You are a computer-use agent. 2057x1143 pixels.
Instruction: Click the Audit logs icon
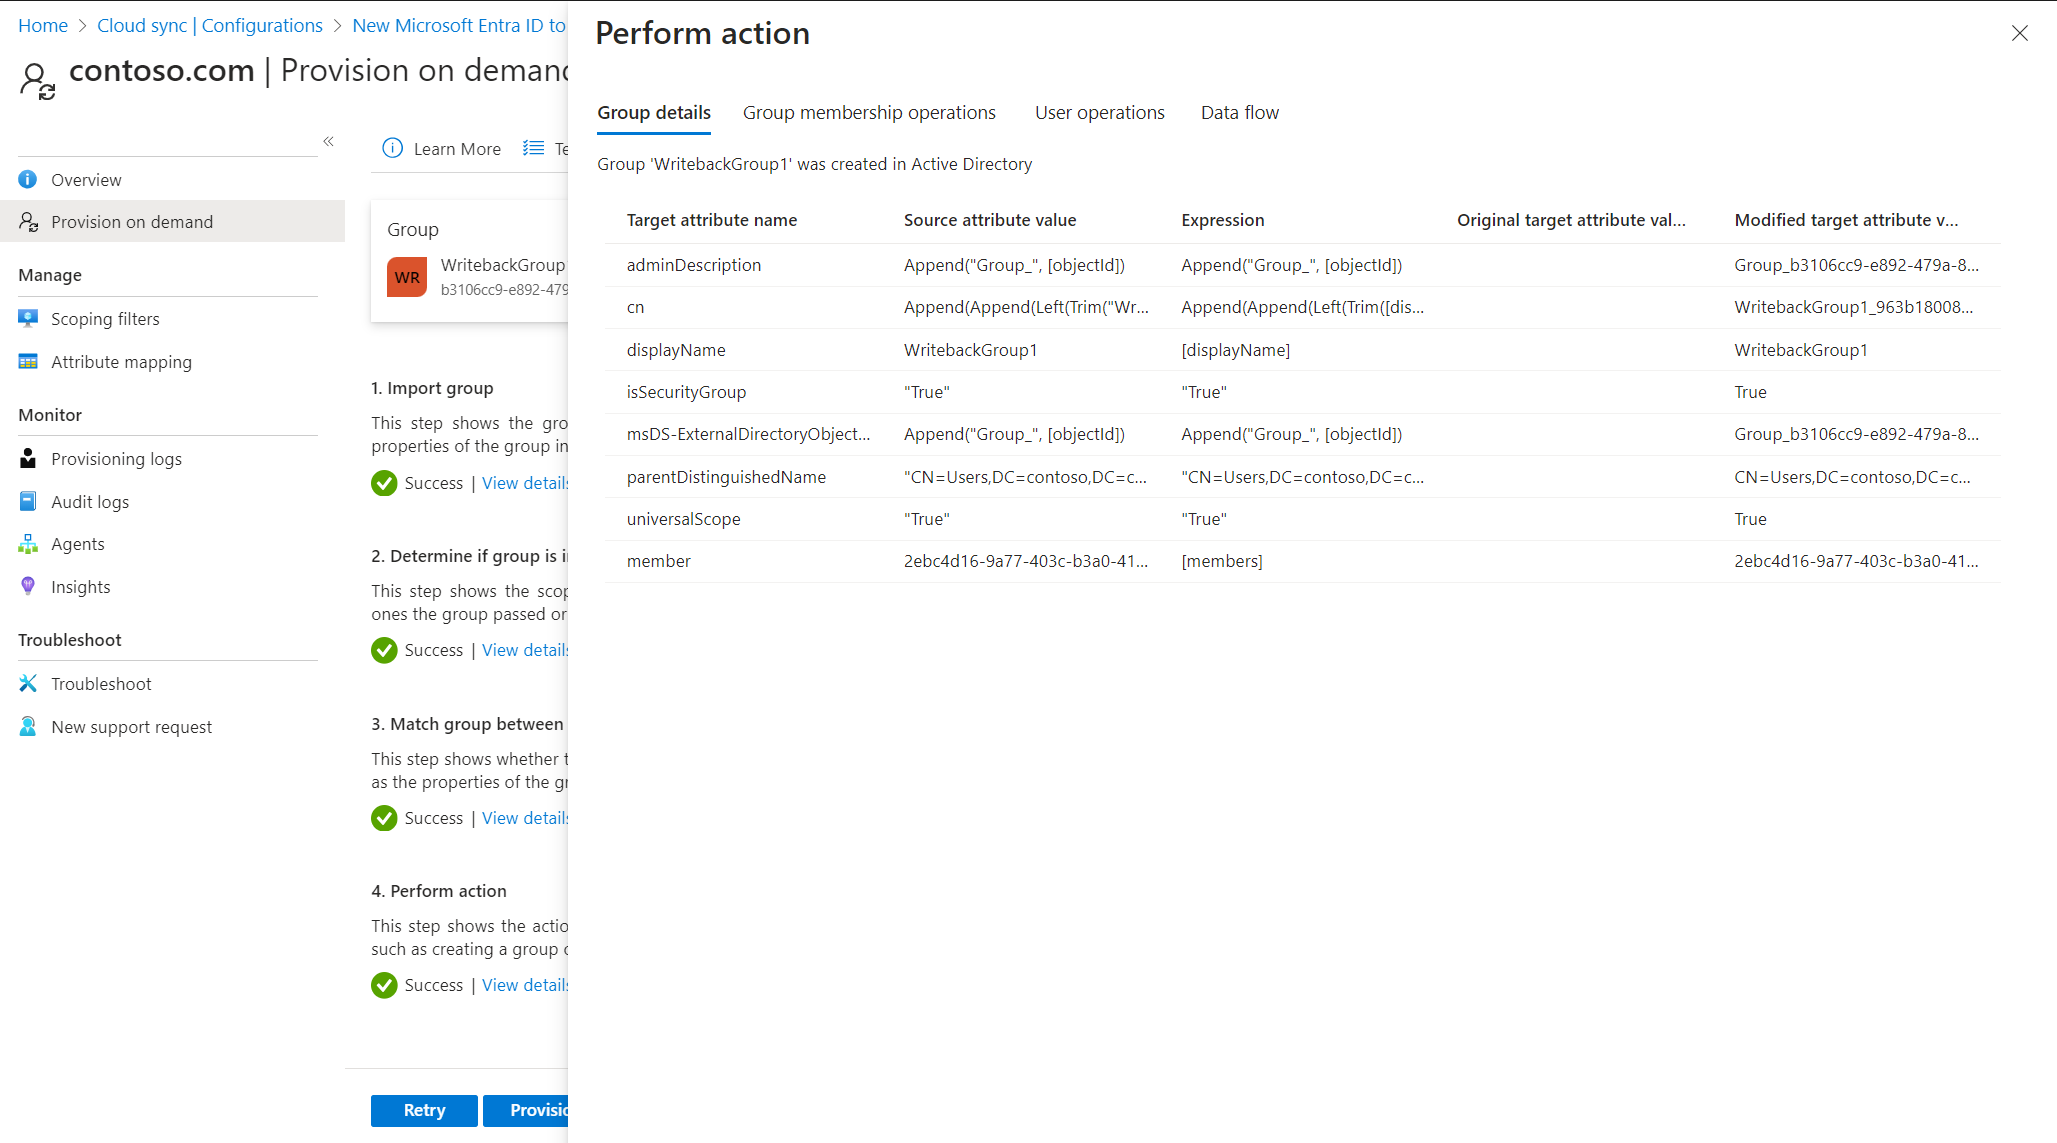pos(28,502)
